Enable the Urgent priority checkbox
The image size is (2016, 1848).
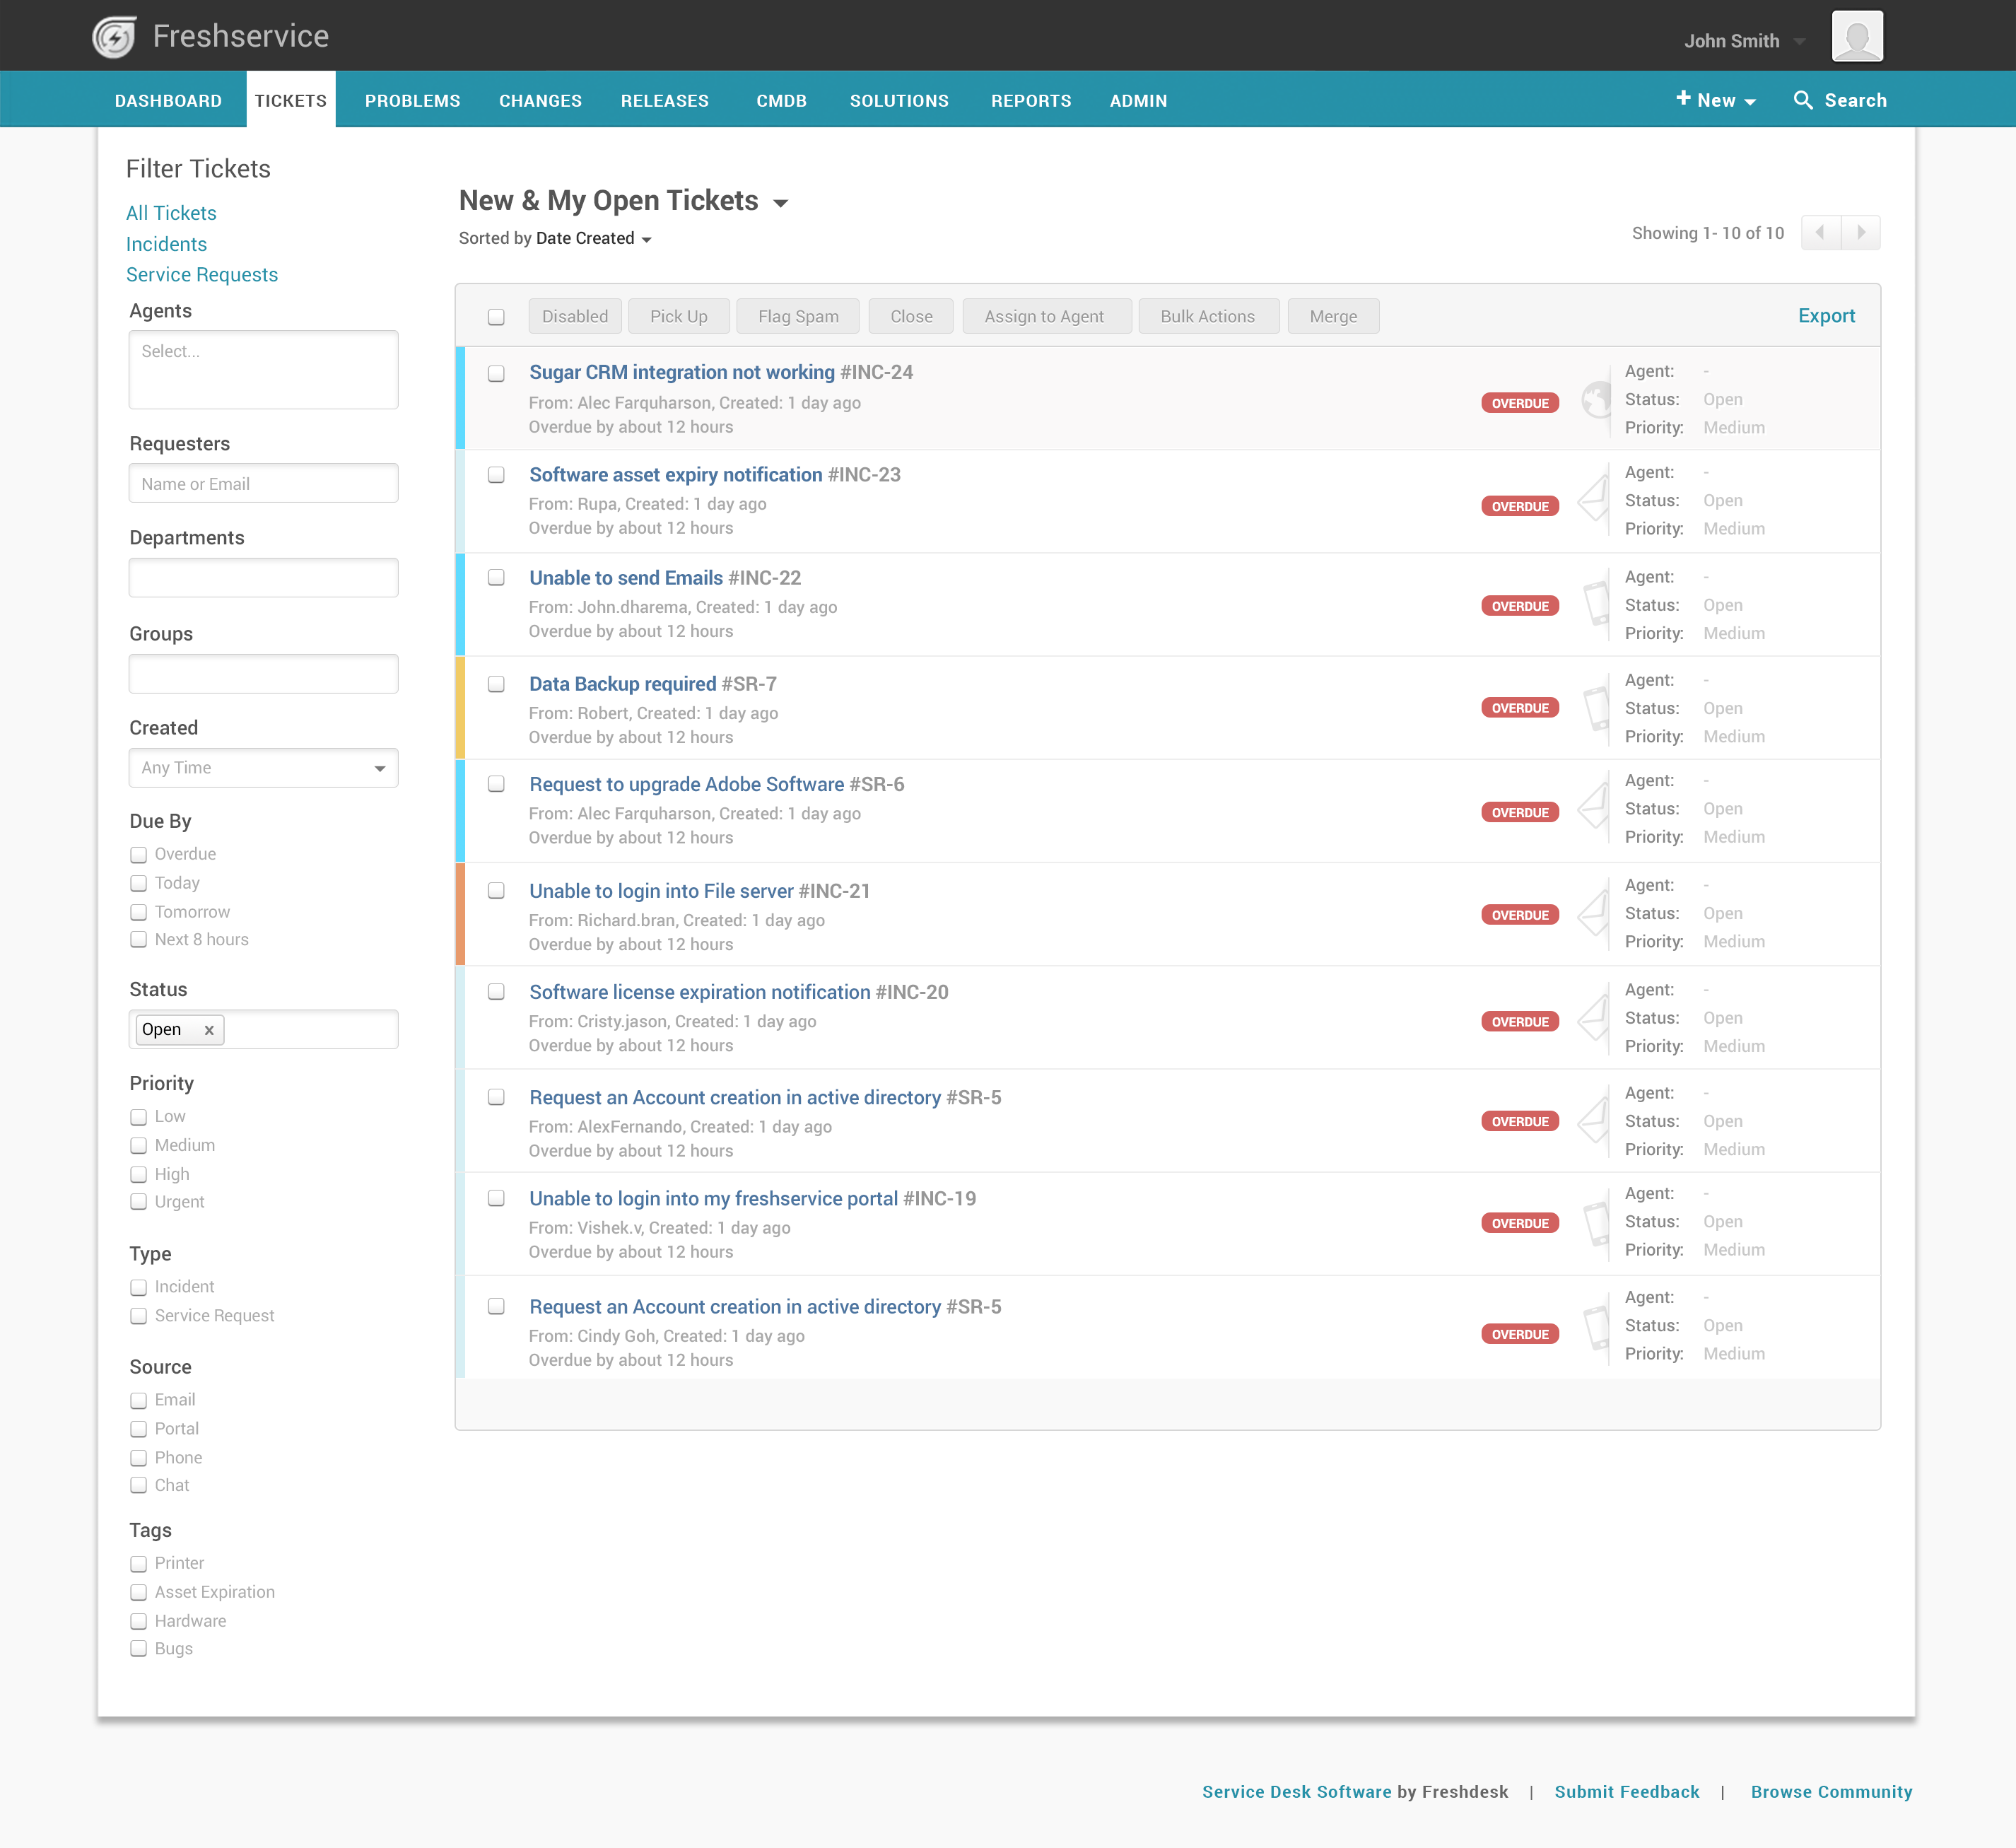point(139,1202)
